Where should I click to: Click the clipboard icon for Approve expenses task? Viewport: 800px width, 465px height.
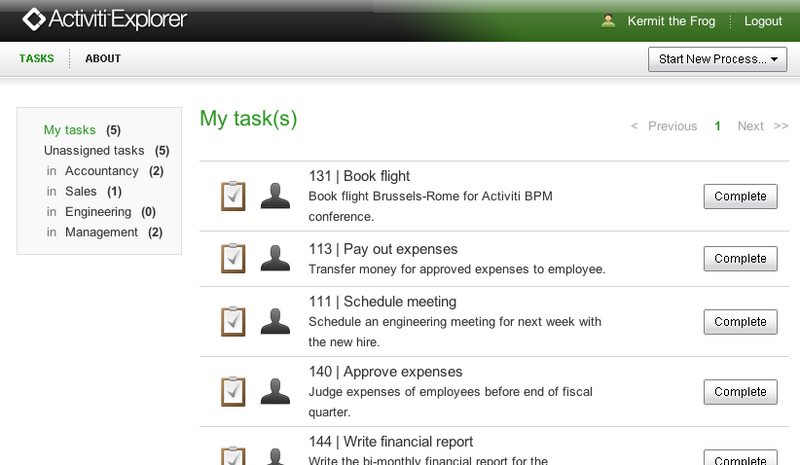233,391
